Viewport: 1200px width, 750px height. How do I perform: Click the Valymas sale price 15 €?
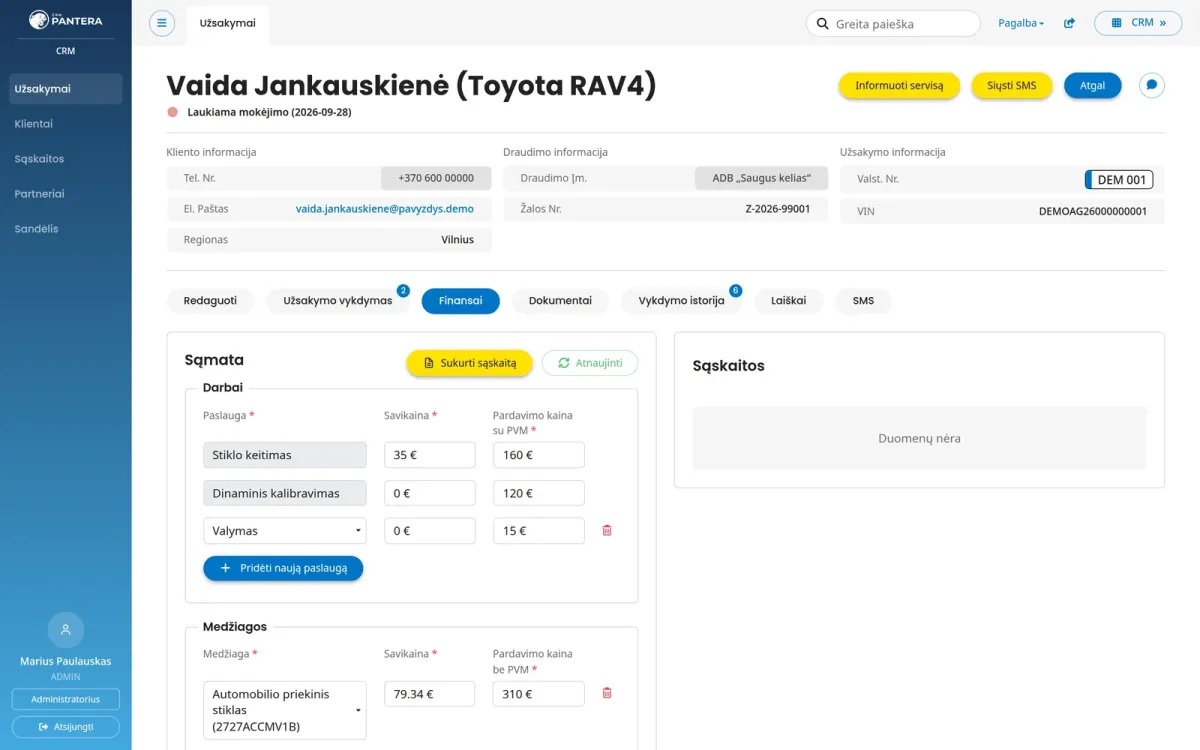tap(539, 531)
